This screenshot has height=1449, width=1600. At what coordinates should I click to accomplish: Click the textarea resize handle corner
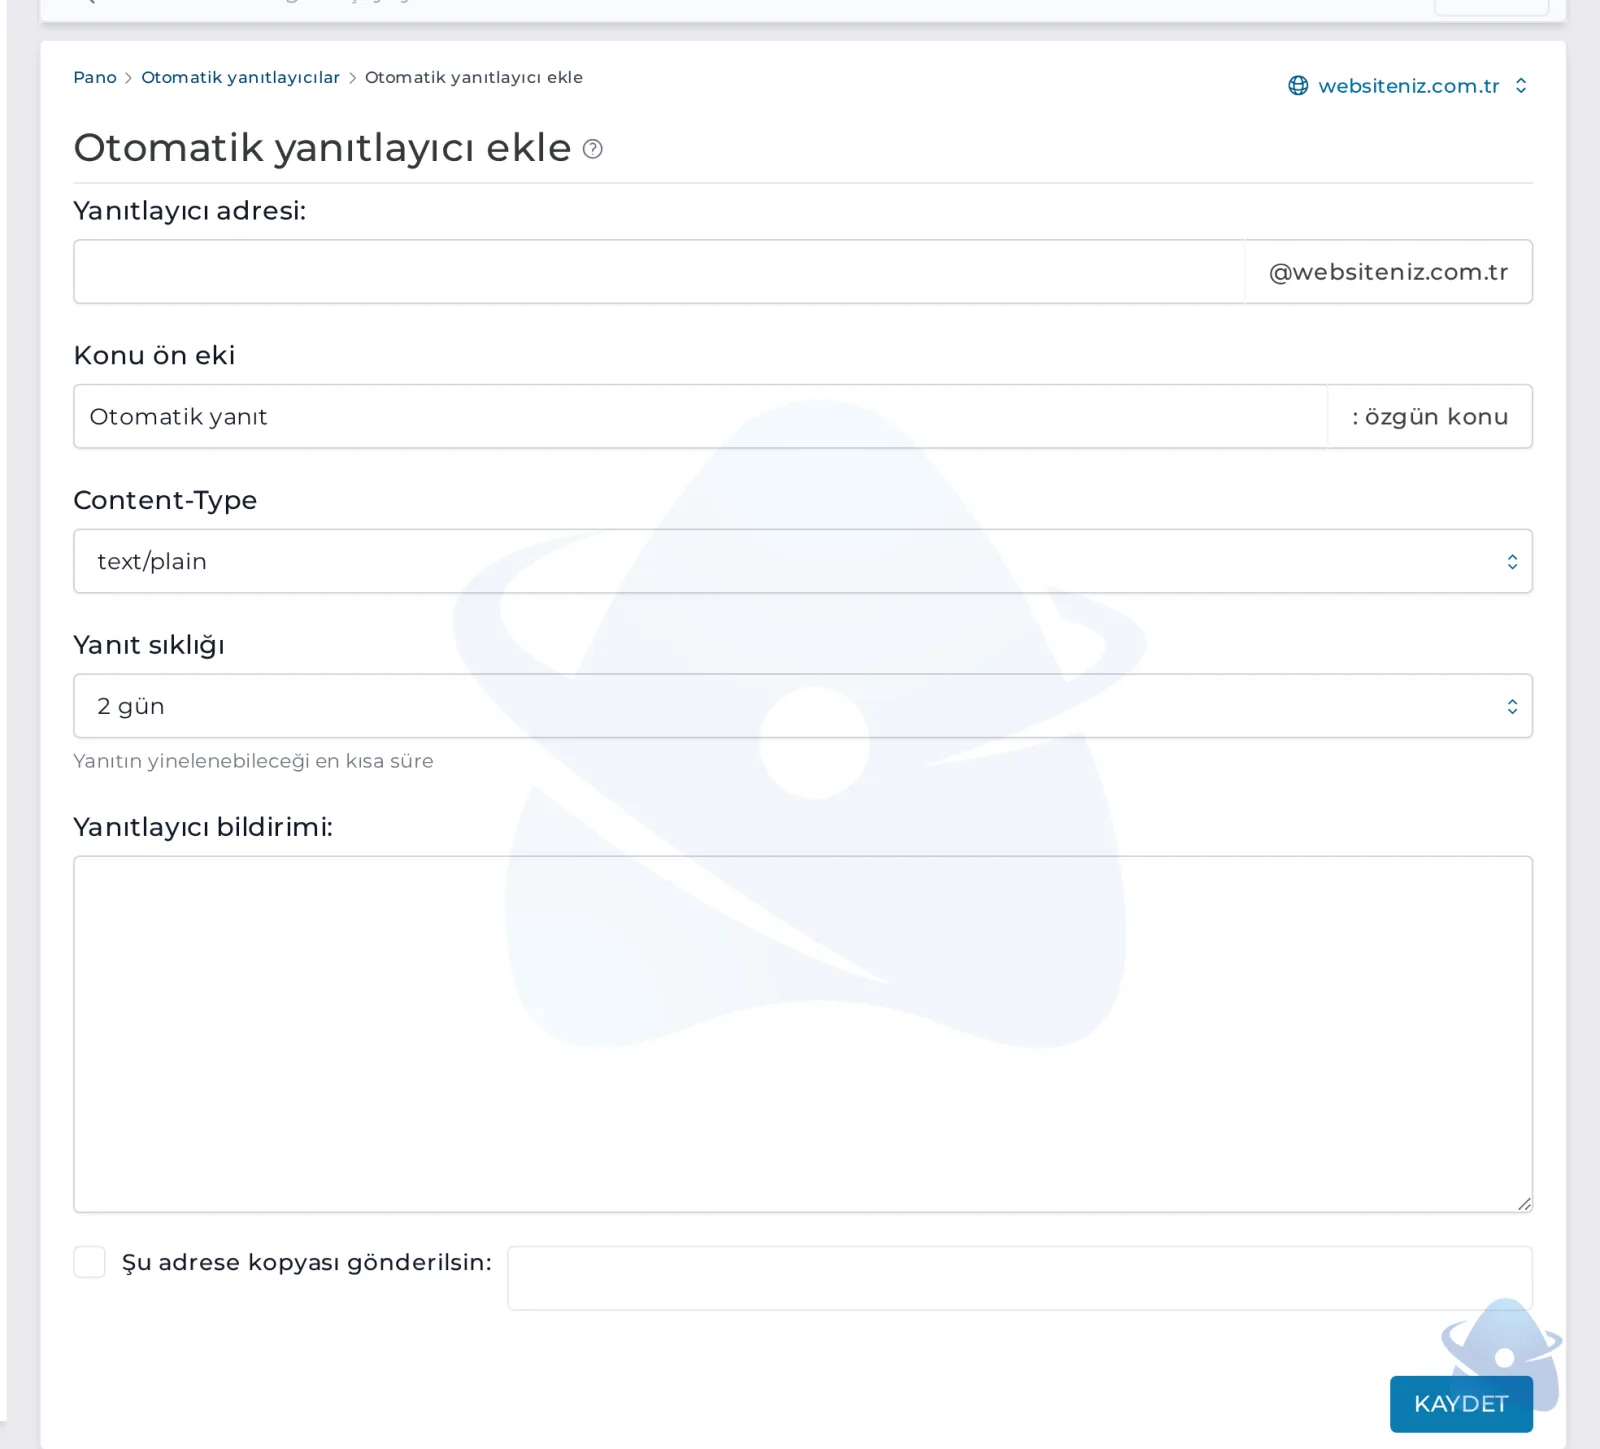pyautogui.click(x=1523, y=1203)
